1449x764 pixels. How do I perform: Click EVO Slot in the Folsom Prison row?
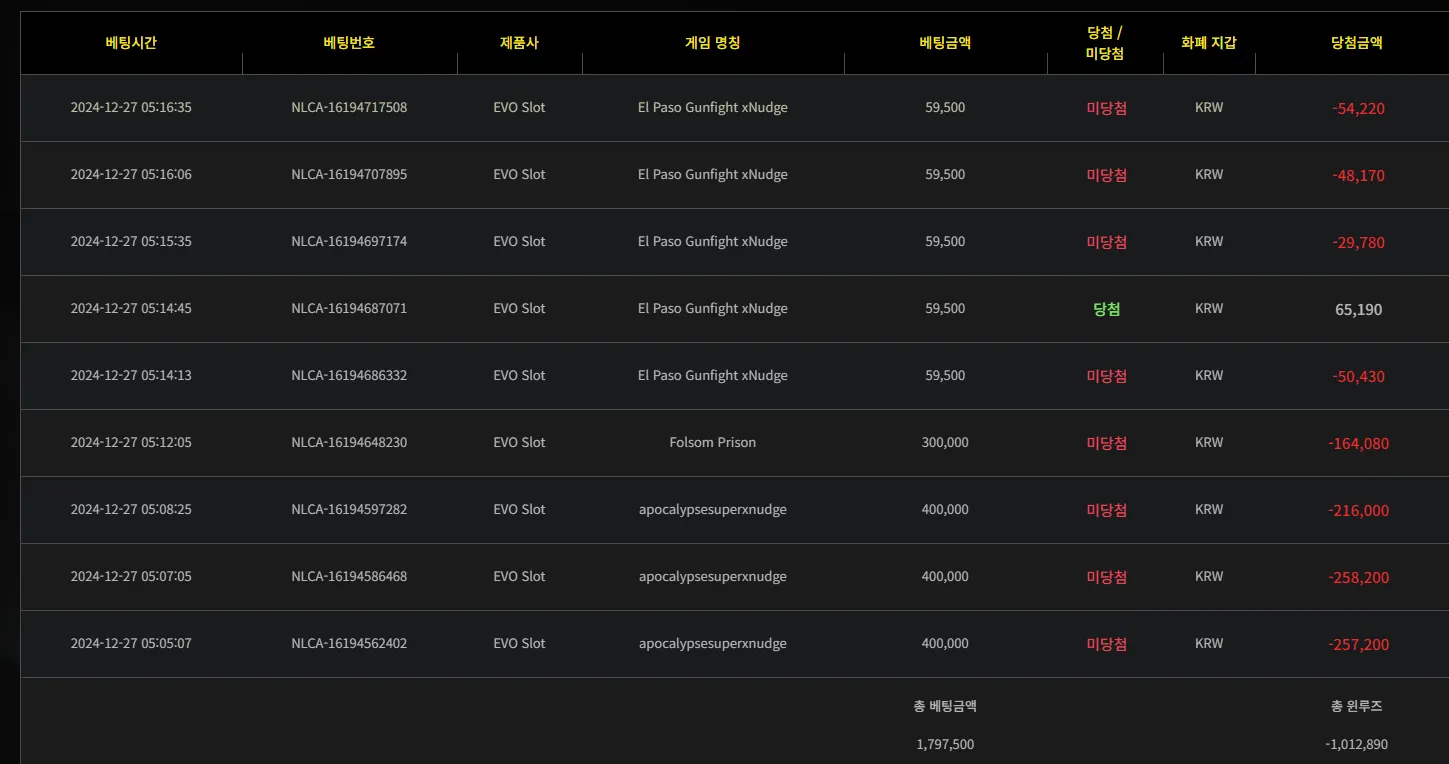pos(519,443)
